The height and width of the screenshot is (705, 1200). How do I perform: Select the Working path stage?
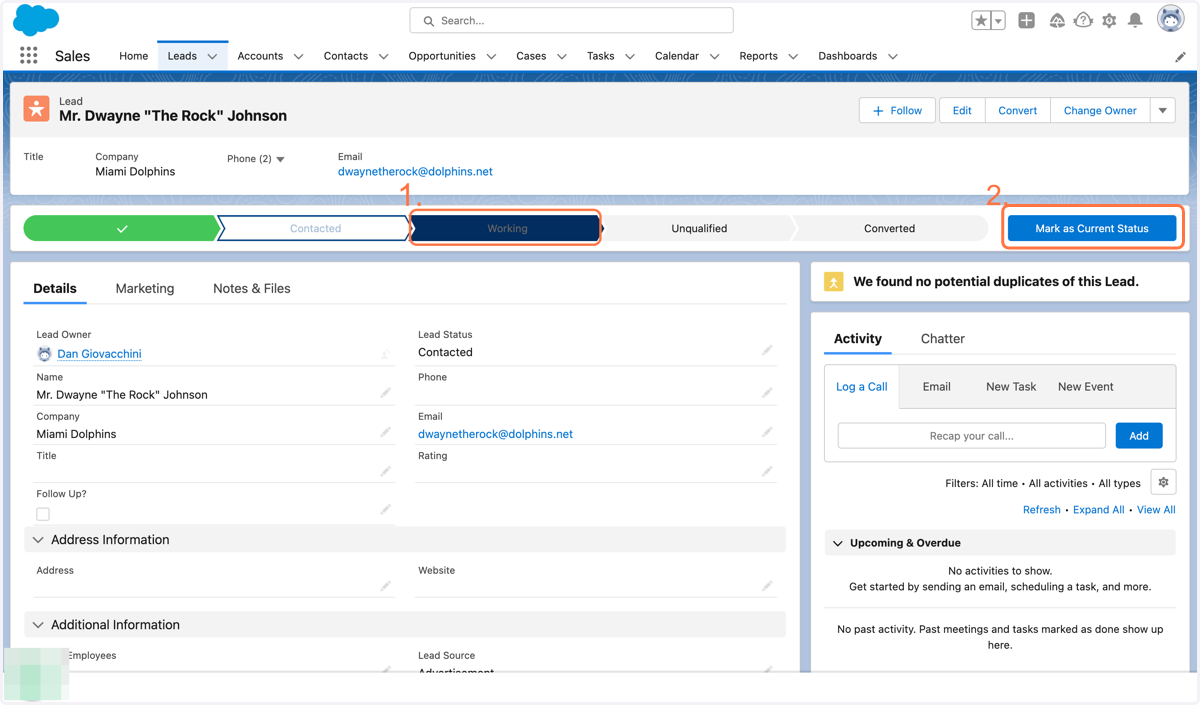(x=507, y=229)
